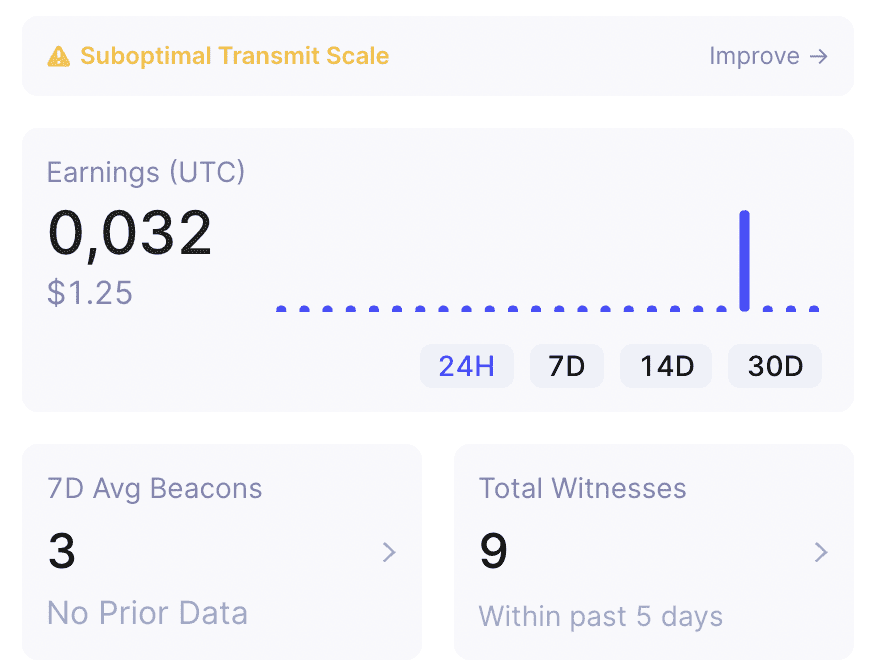Click the yellow warning triangle icon
880x668 pixels.
(59, 56)
